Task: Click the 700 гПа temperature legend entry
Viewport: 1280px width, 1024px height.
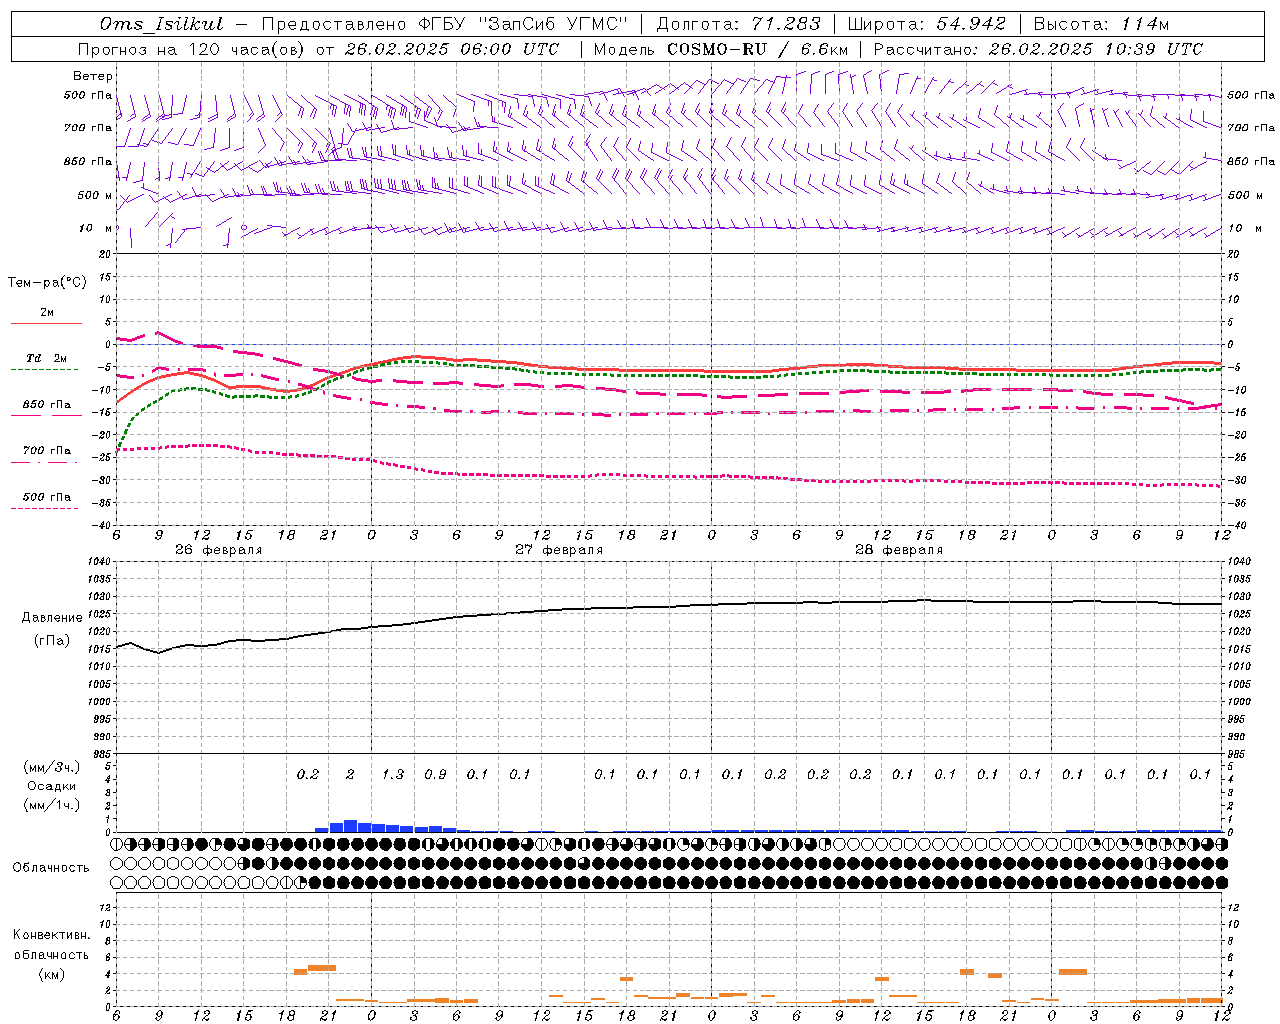Action: 47,451
